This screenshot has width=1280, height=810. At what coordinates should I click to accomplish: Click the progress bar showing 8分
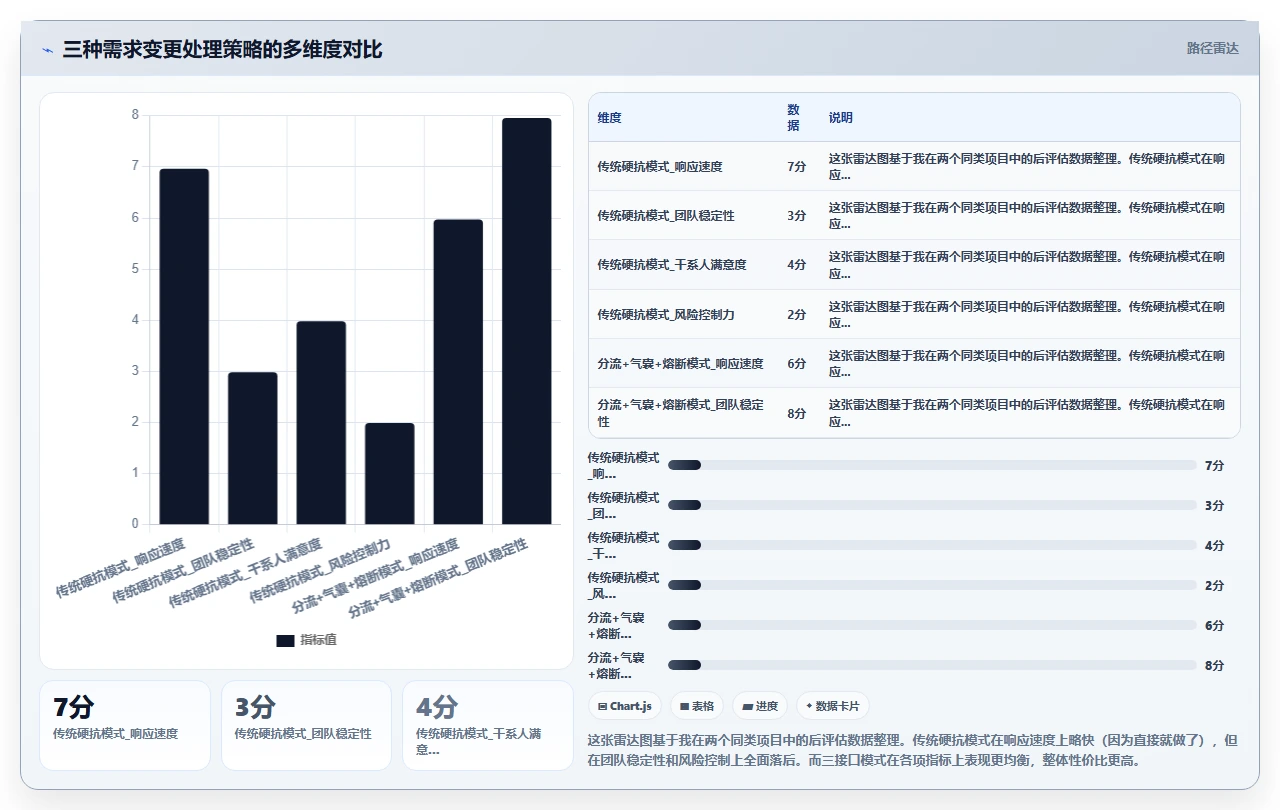[x=932, y=665]
